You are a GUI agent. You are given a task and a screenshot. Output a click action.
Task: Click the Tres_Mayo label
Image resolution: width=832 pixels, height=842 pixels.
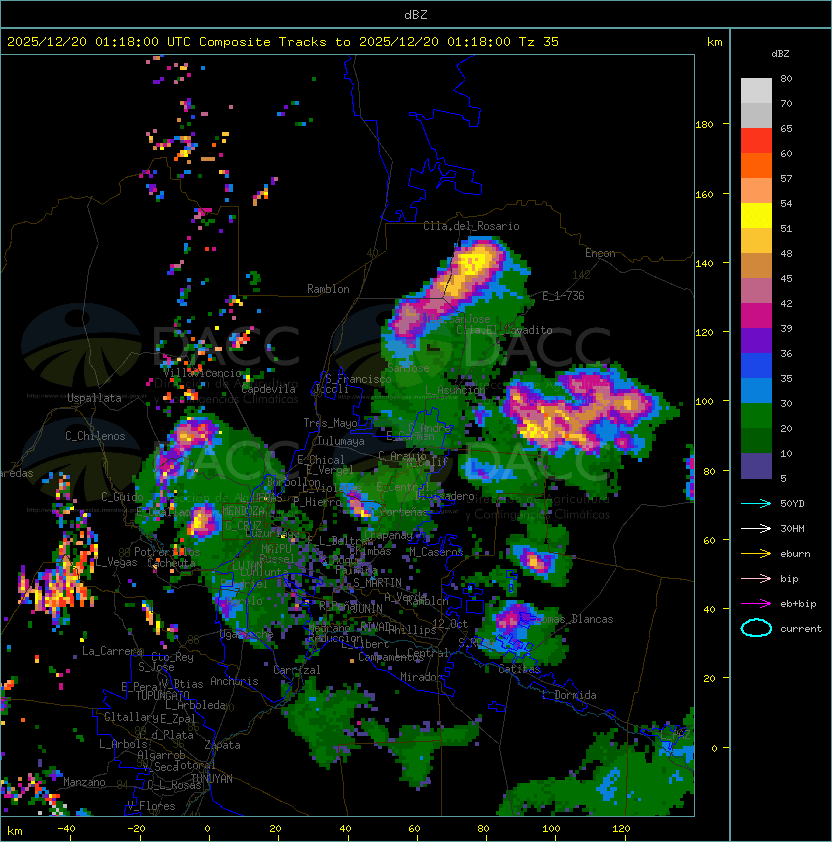point(330,423)
